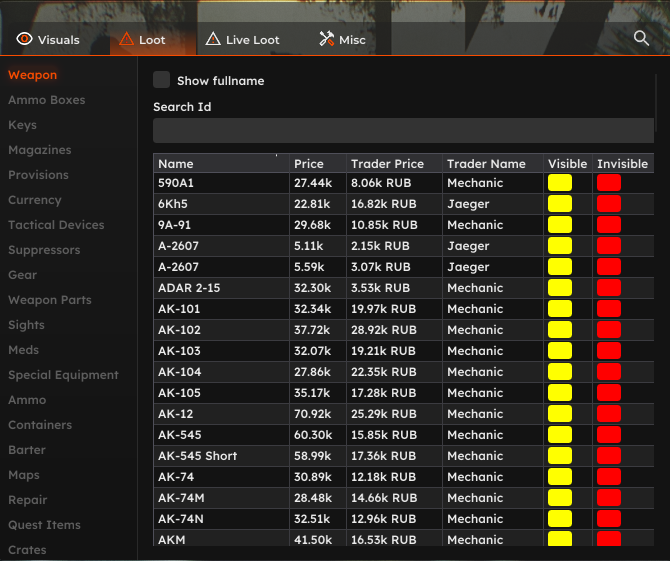The image size is (670, 561).
Task: Pick the Invisible color for 6Kh5
Action: click(x=609, y=204)
